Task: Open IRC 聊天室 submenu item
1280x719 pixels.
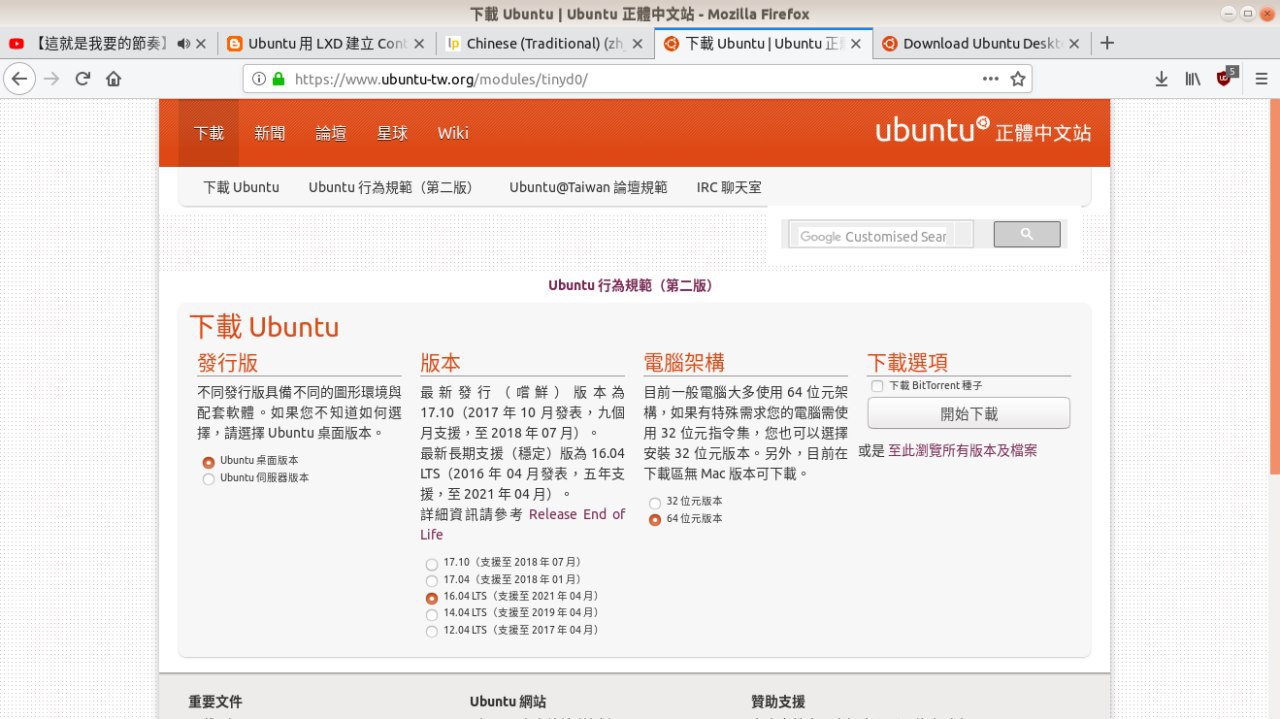Action: pos(729,187)
